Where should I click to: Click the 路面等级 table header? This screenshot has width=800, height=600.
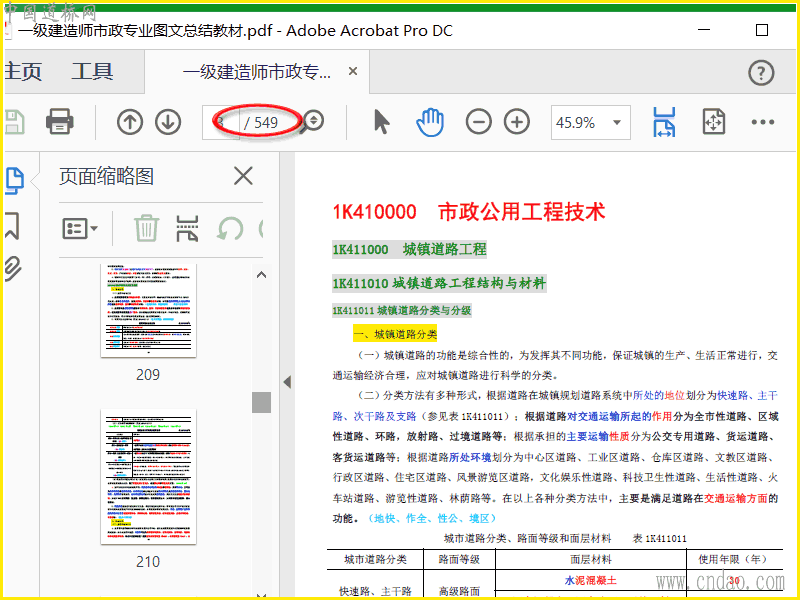coord(459,559)
